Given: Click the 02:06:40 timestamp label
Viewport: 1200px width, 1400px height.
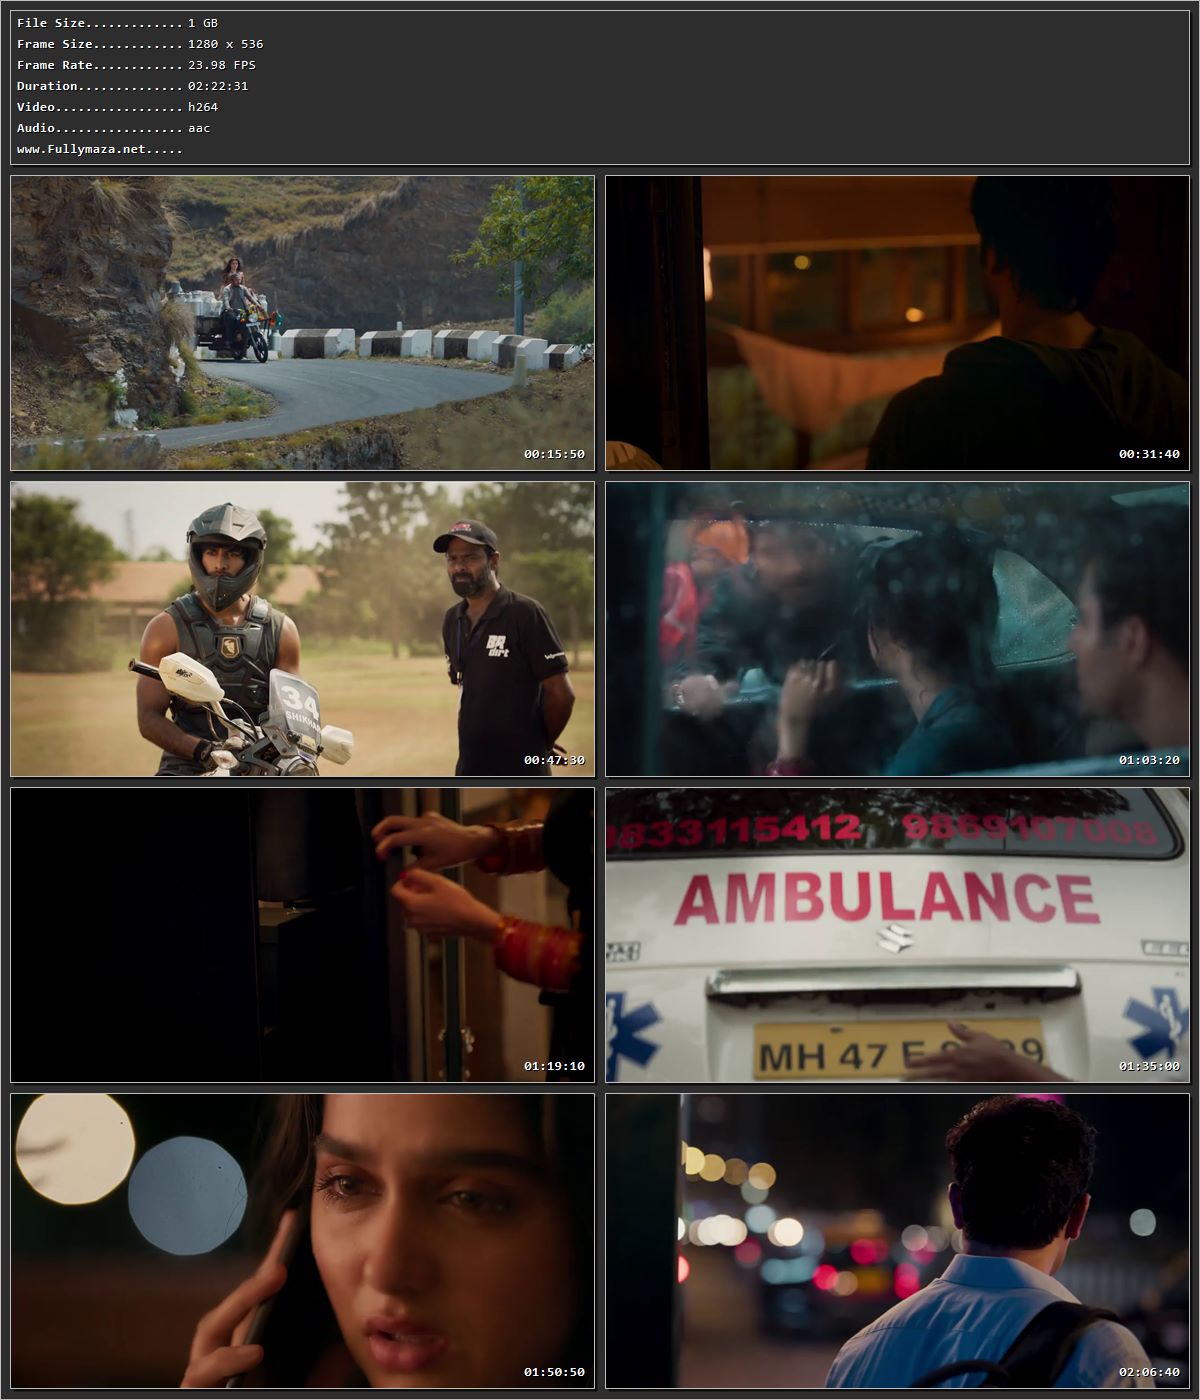Looking at the screenshot, I should 1149,1372.
